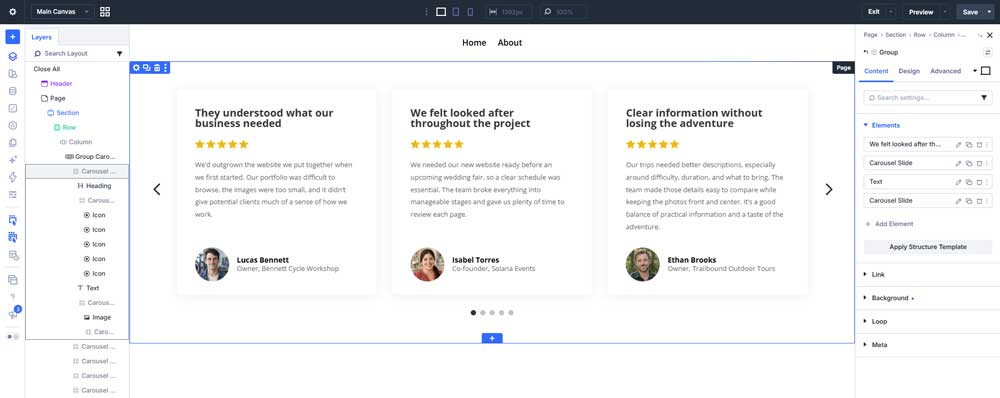Expand the Meta section
Image resolution: width=1000 pixels, height=398 pixels.
875,344
